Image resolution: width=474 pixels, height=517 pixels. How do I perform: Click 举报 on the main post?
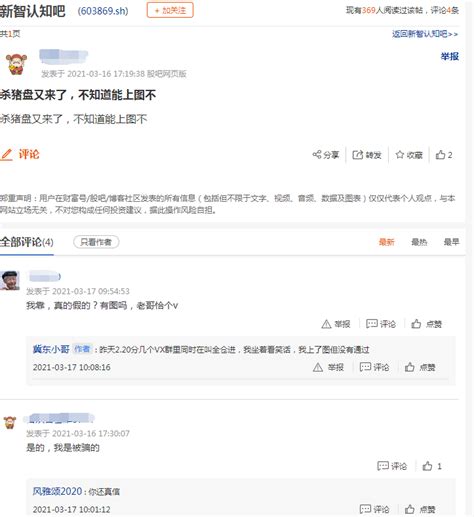coord(450,57)
